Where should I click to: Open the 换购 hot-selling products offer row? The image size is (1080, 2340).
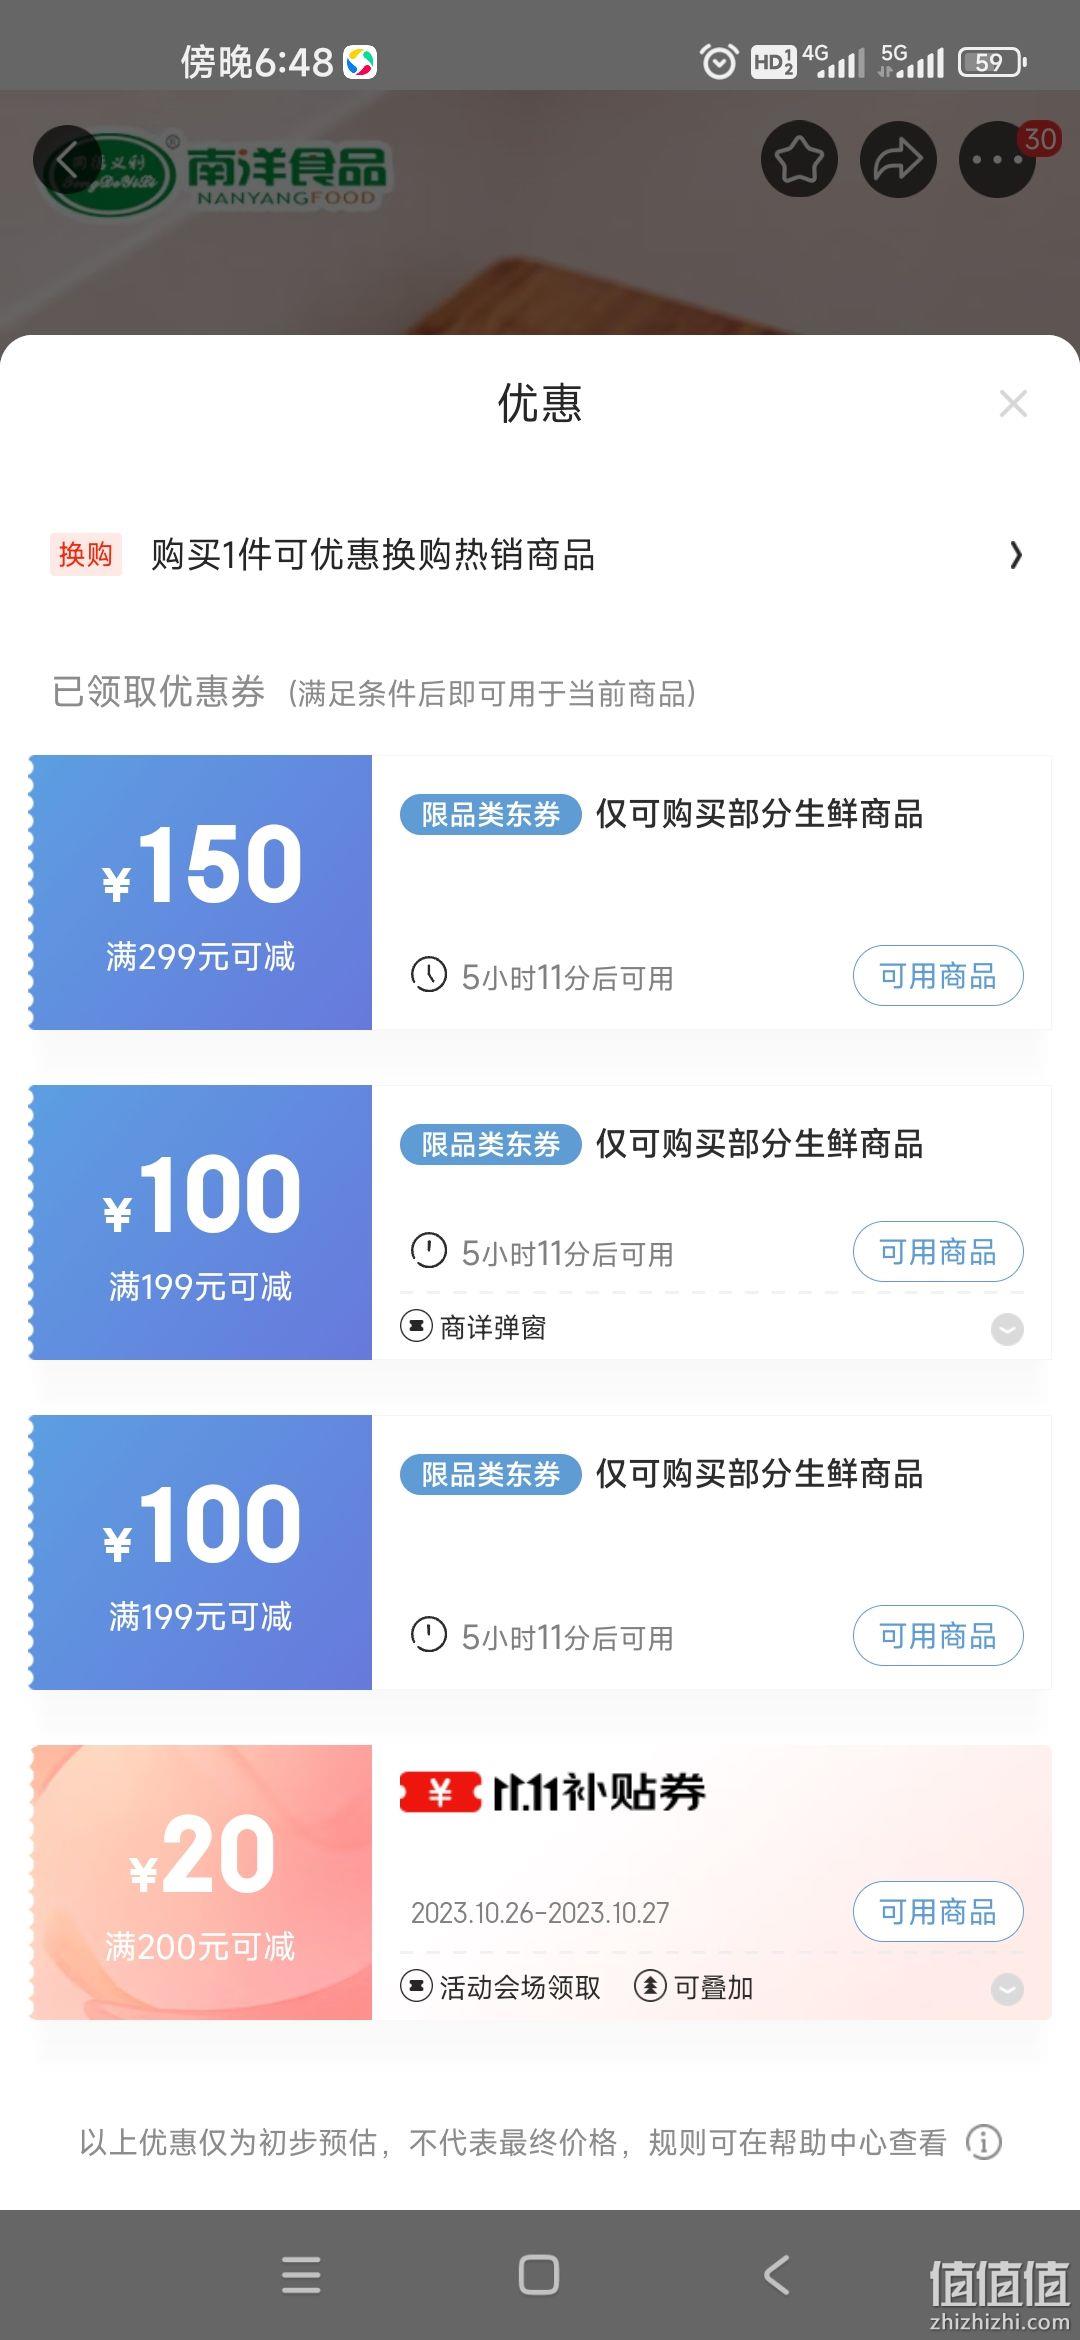540,555
